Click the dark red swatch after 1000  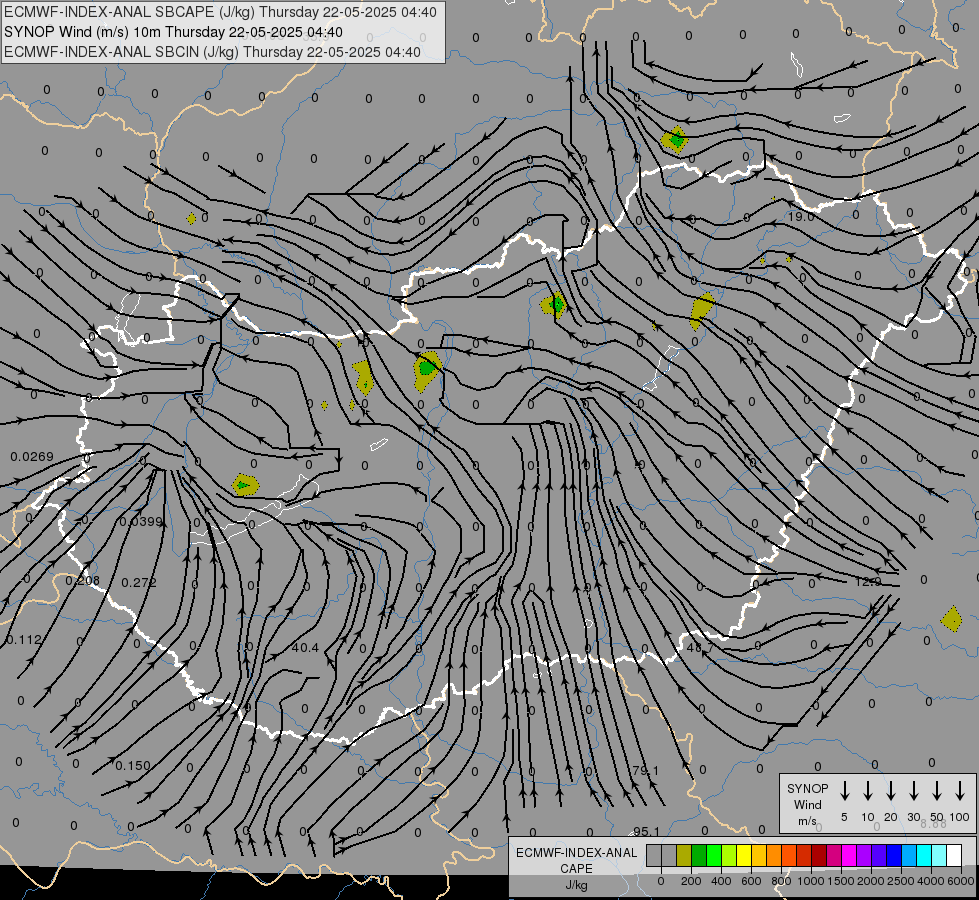point(819,855)
